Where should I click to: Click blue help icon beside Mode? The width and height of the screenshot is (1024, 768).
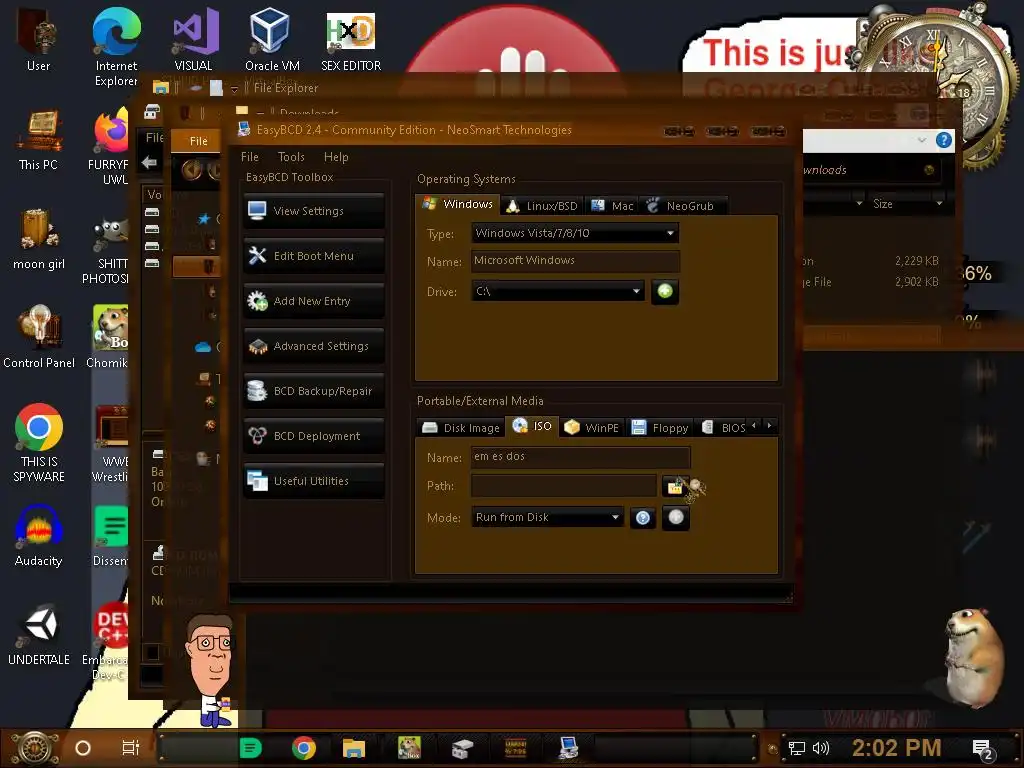pyautogui.click(x=643, y=518)
